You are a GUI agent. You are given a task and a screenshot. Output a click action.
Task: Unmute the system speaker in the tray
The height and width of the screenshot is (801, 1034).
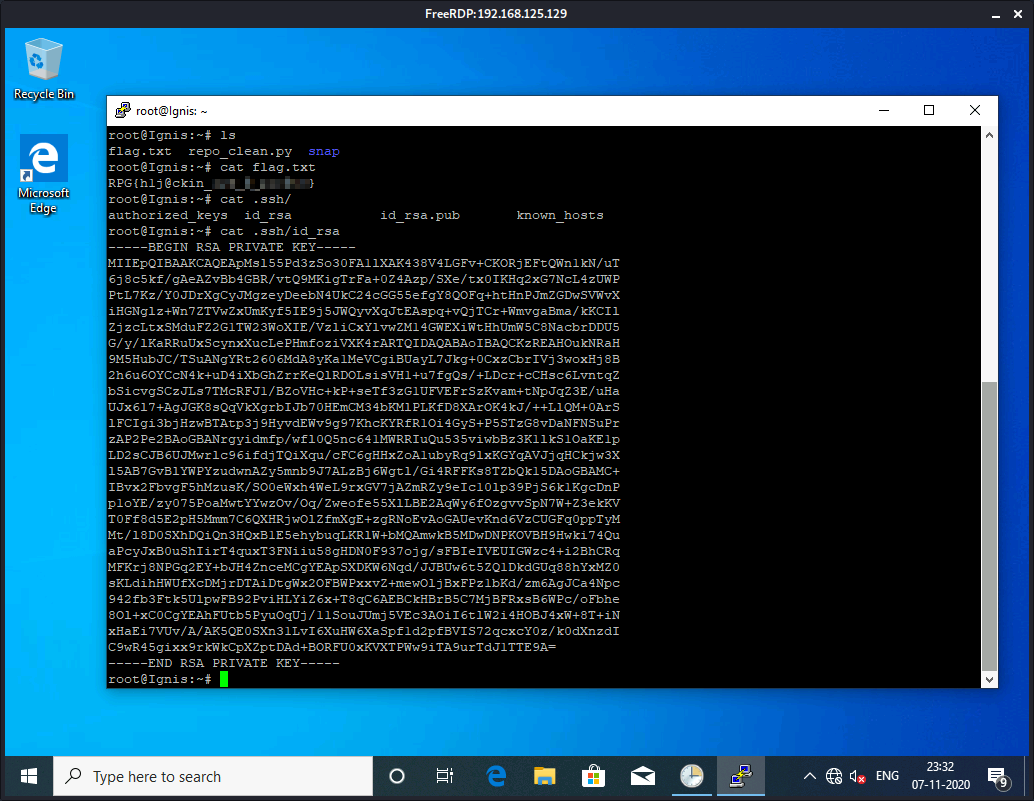856,776
